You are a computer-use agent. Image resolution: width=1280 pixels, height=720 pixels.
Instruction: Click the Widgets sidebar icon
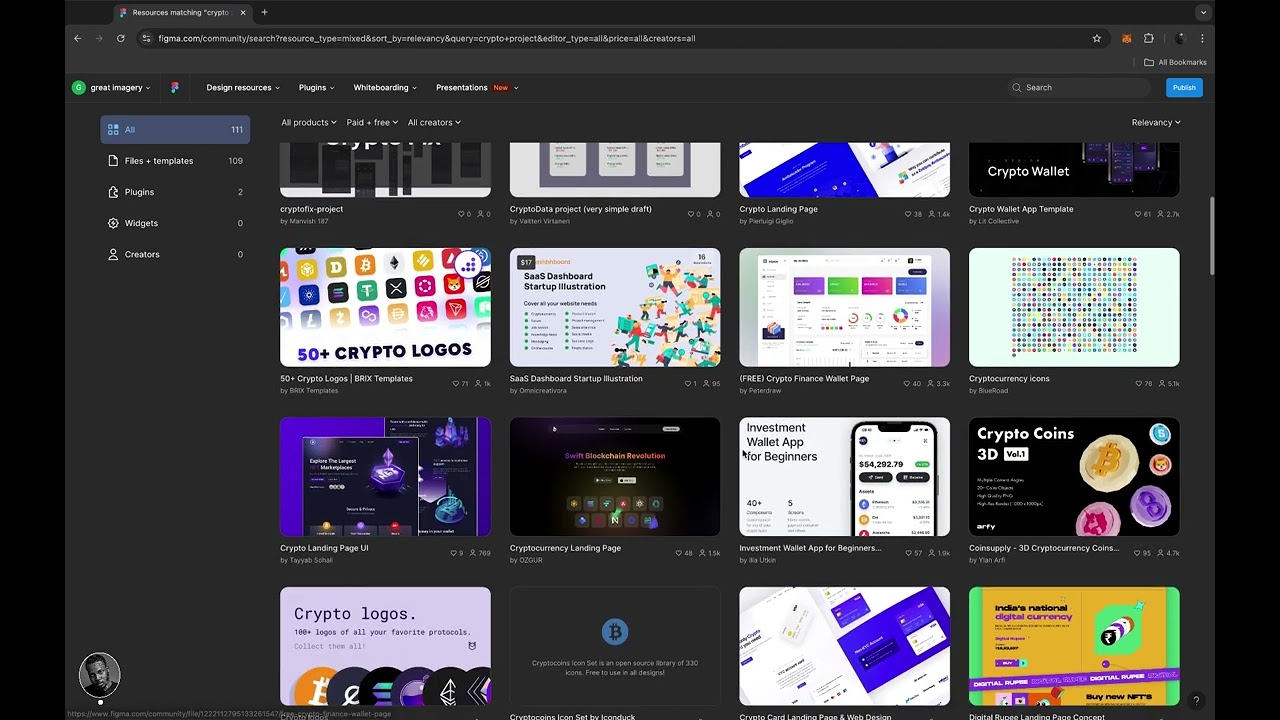[x=113, y=223]
